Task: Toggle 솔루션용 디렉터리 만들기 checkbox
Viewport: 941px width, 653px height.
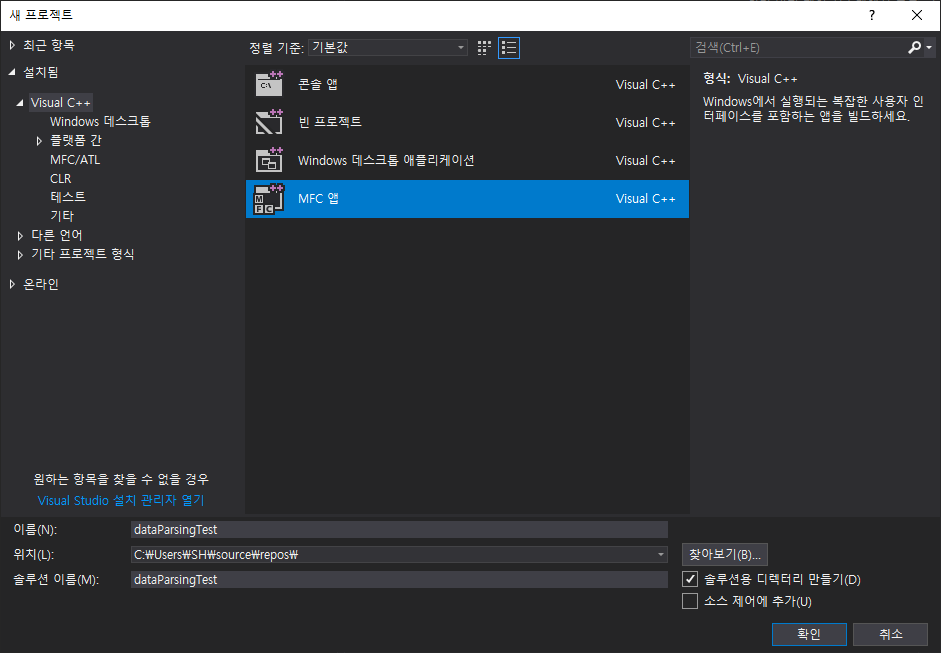Action: (690, 579)
